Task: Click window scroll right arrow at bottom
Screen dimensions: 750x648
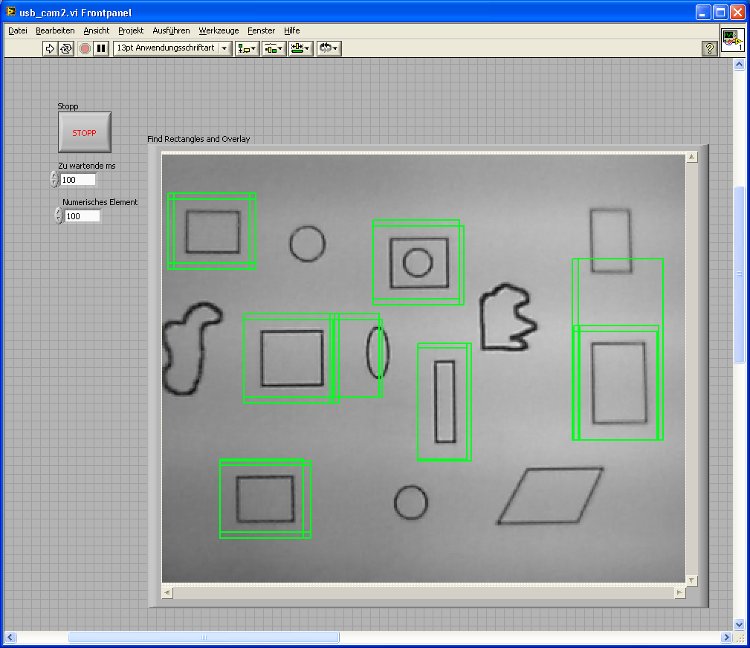Action: (727, 637)
